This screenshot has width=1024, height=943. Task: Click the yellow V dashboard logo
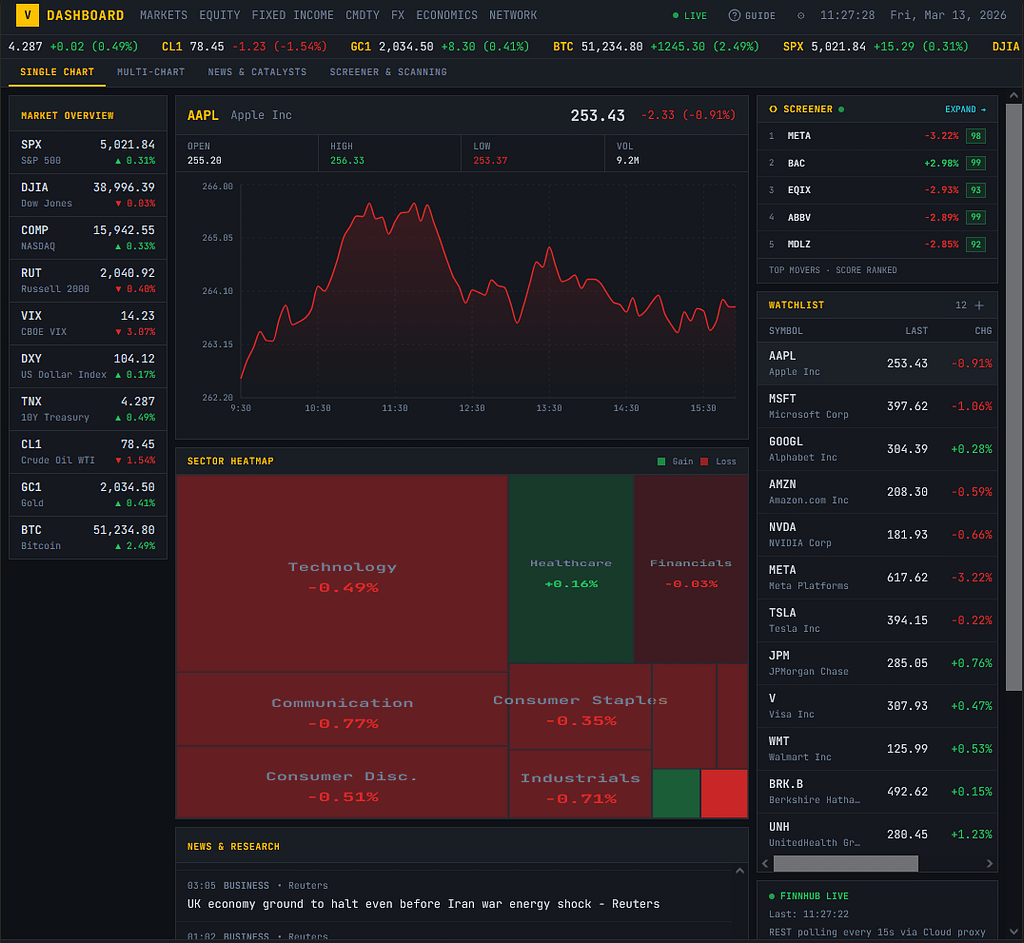click(x=28, y=15)
